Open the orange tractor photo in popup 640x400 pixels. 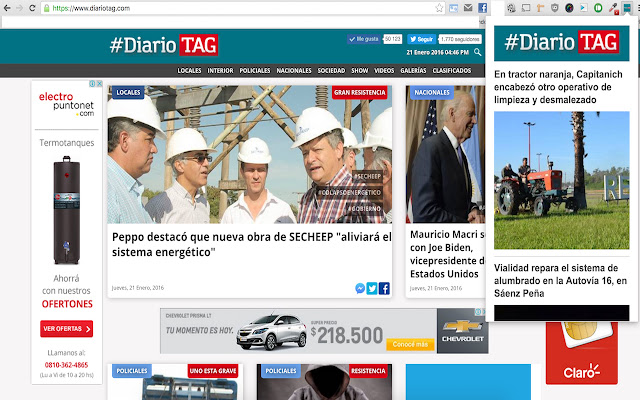pos(562,180)
